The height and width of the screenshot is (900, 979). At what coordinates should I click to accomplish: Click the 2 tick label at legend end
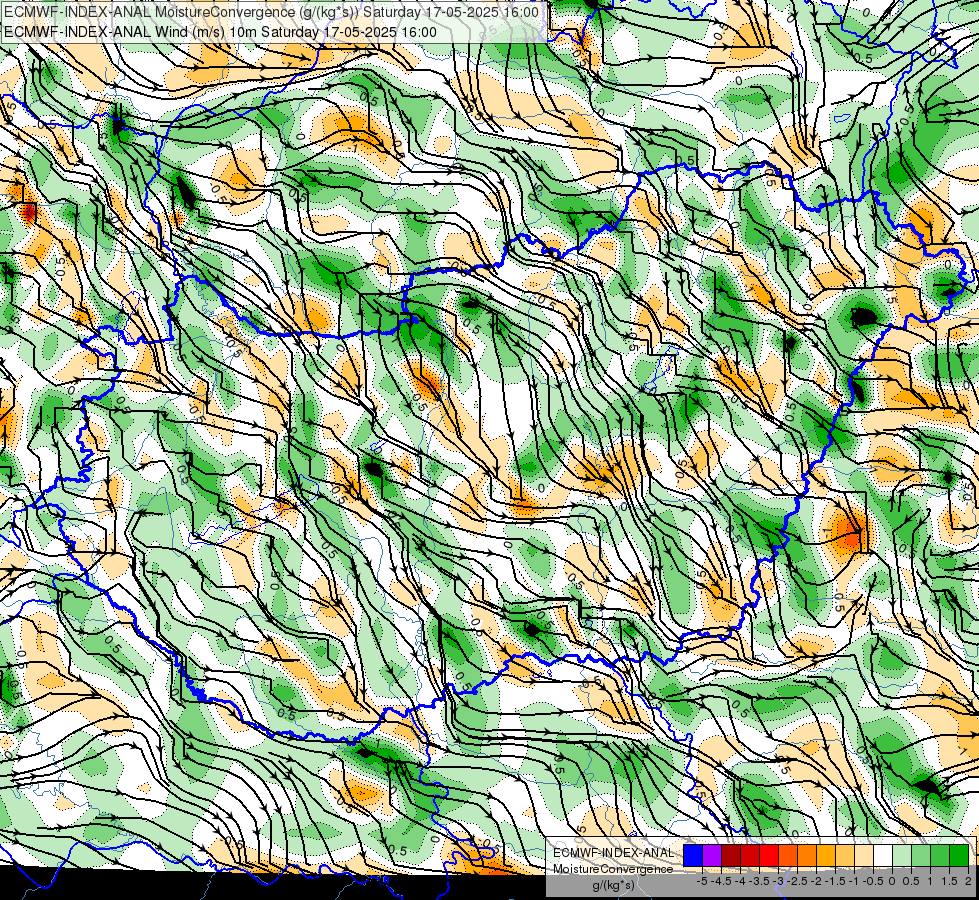coord(968,881)
